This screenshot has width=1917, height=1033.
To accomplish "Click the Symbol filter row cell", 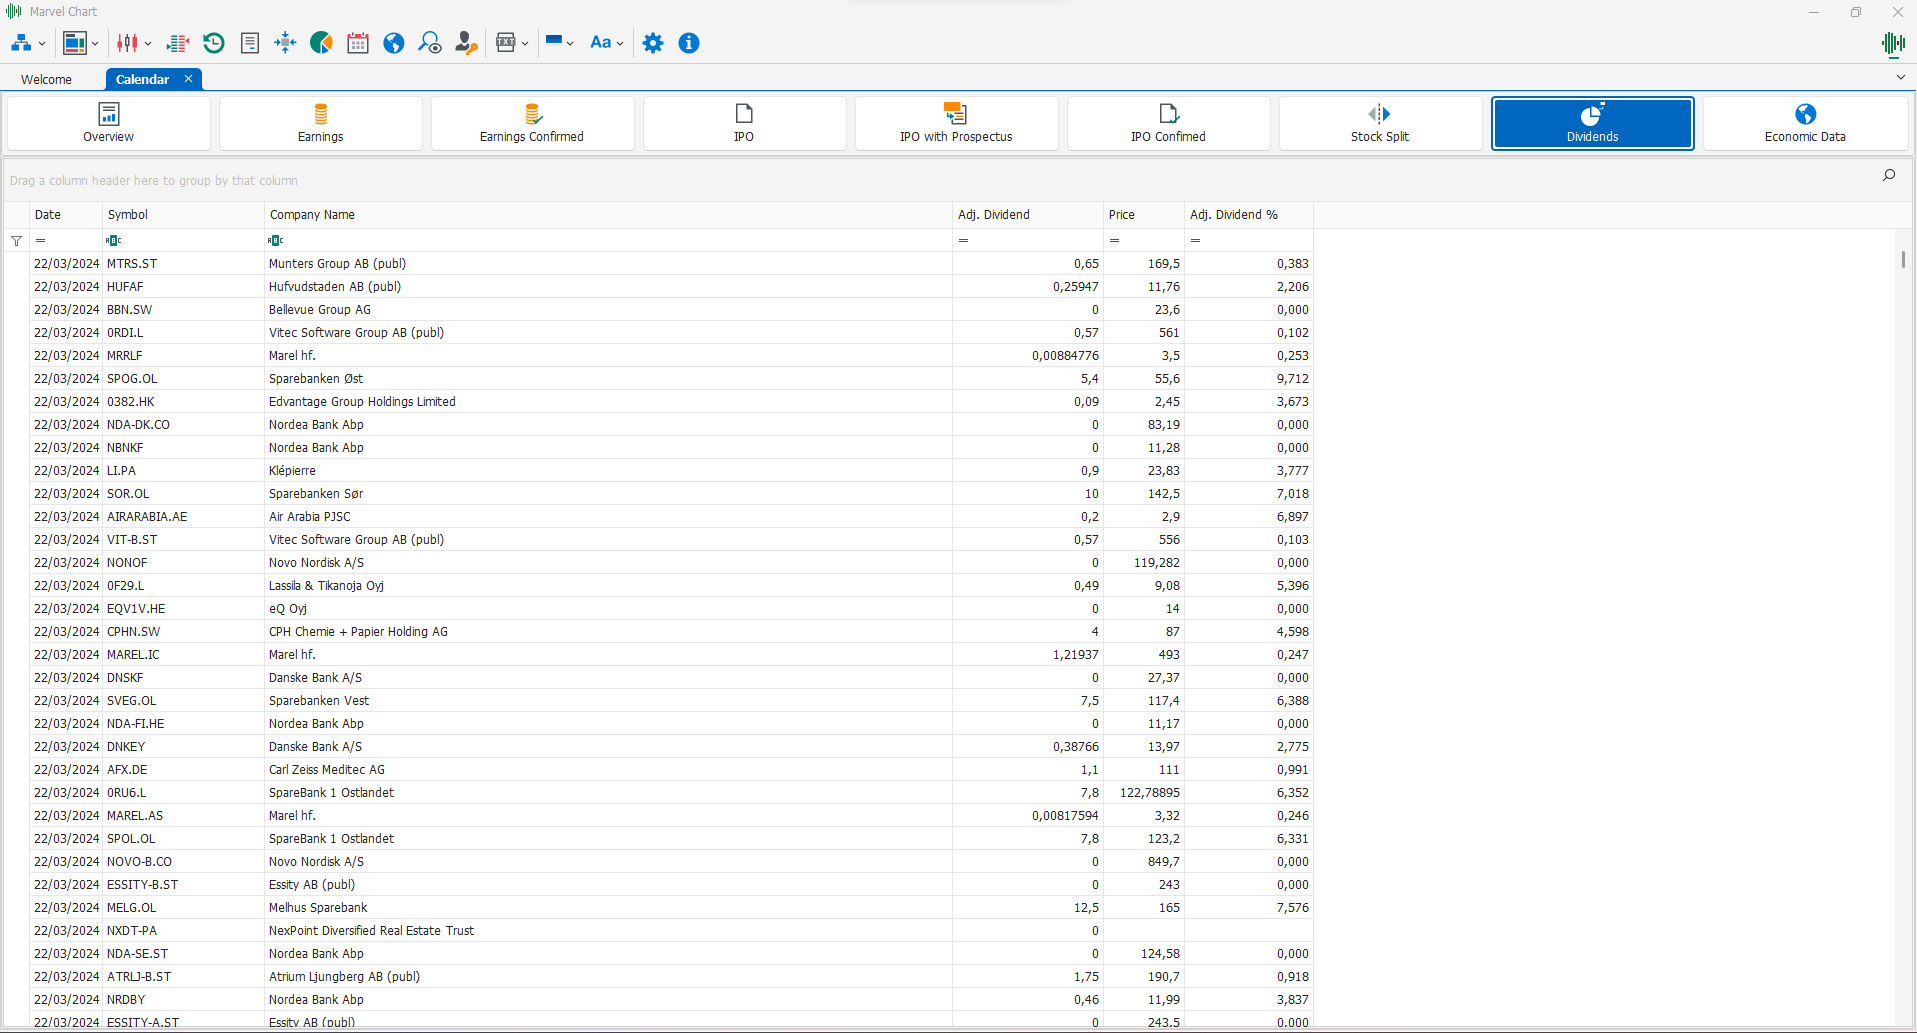I will pos(183,240).
